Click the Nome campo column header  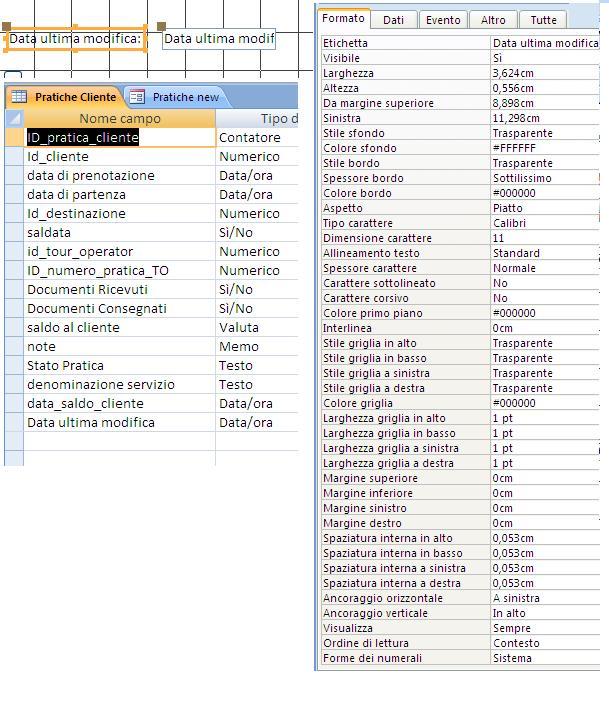(120, 119)
